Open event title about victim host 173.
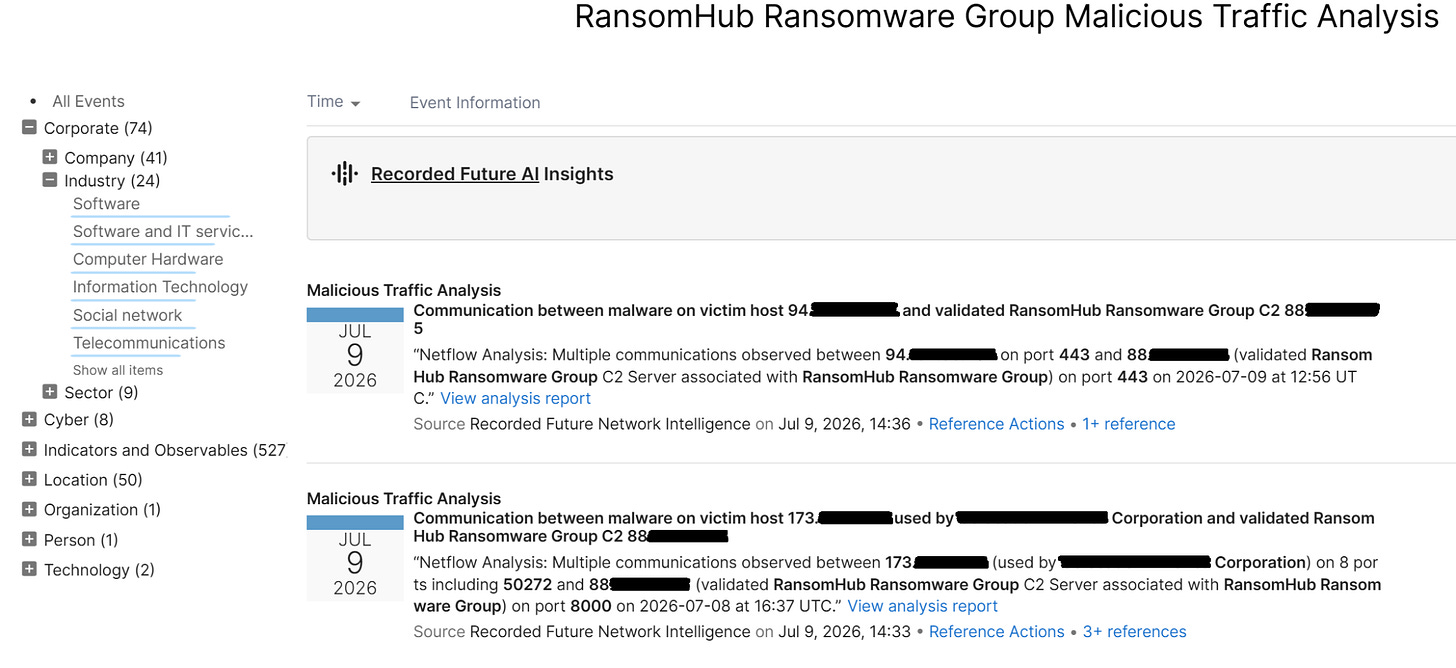Screen dimensions: 1456x668 [x=894, y=527]
